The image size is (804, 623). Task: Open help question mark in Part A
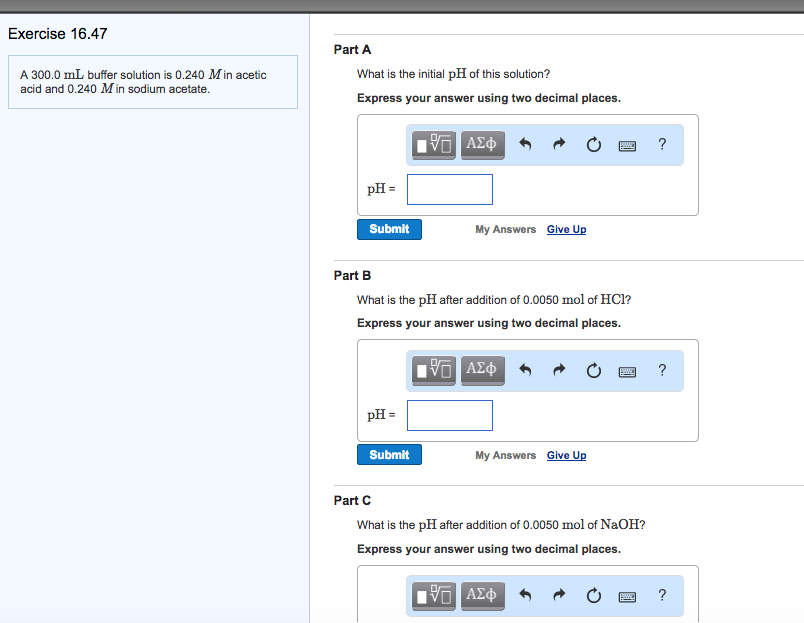coord(662,145)
